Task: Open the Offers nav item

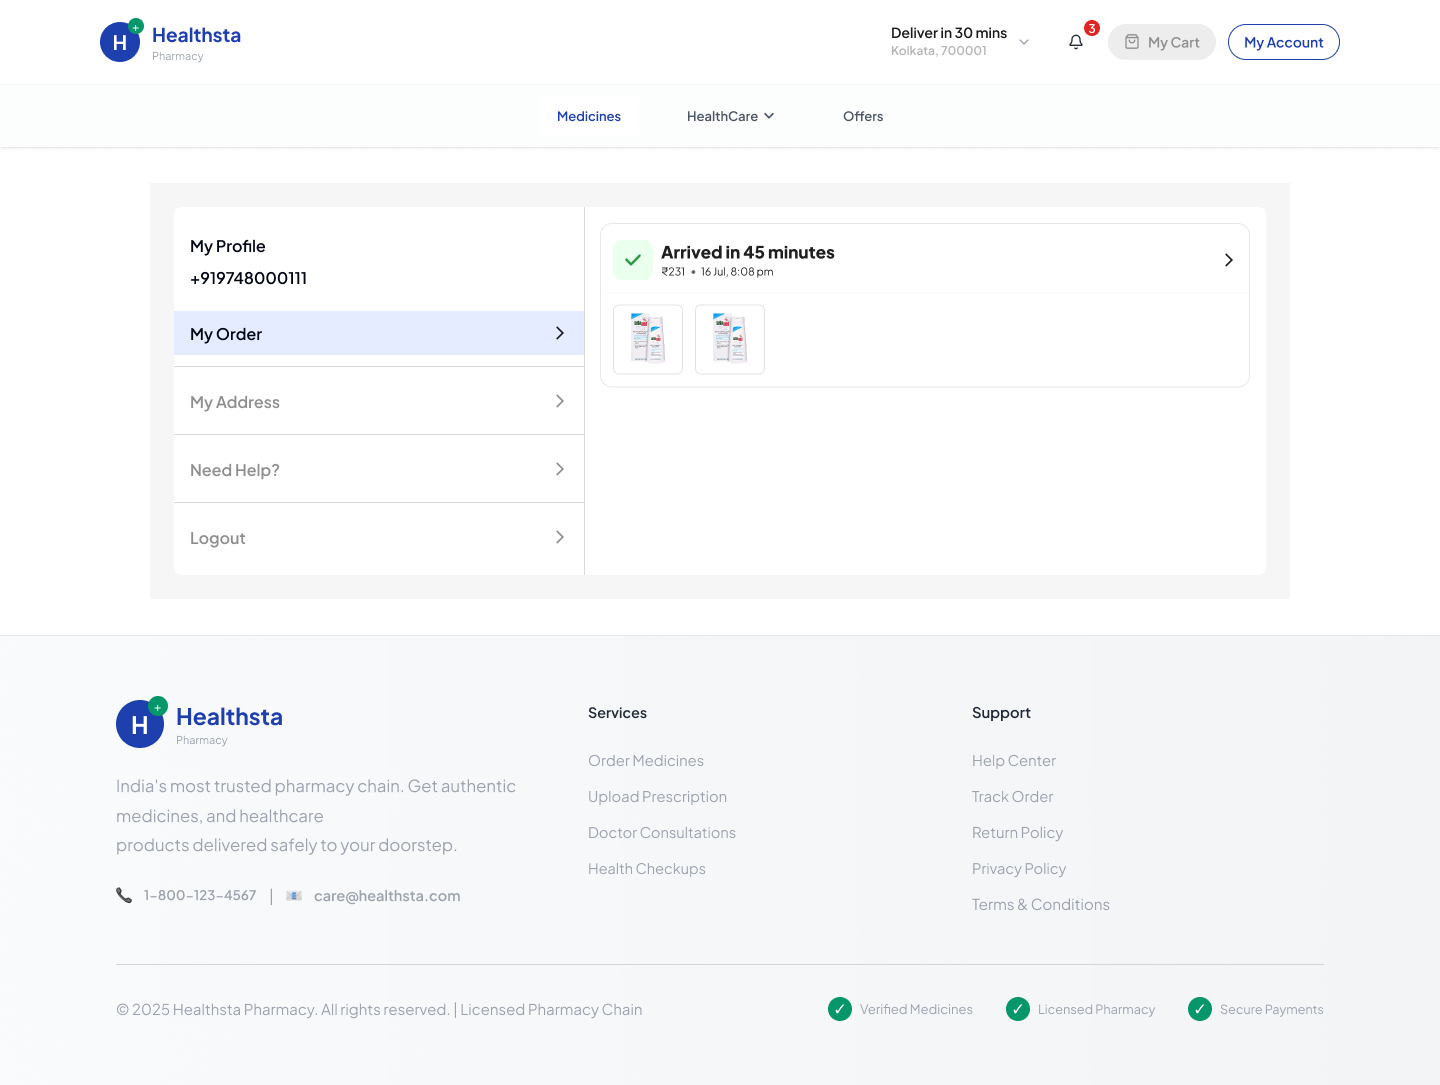Action: (x=863, y=116)
